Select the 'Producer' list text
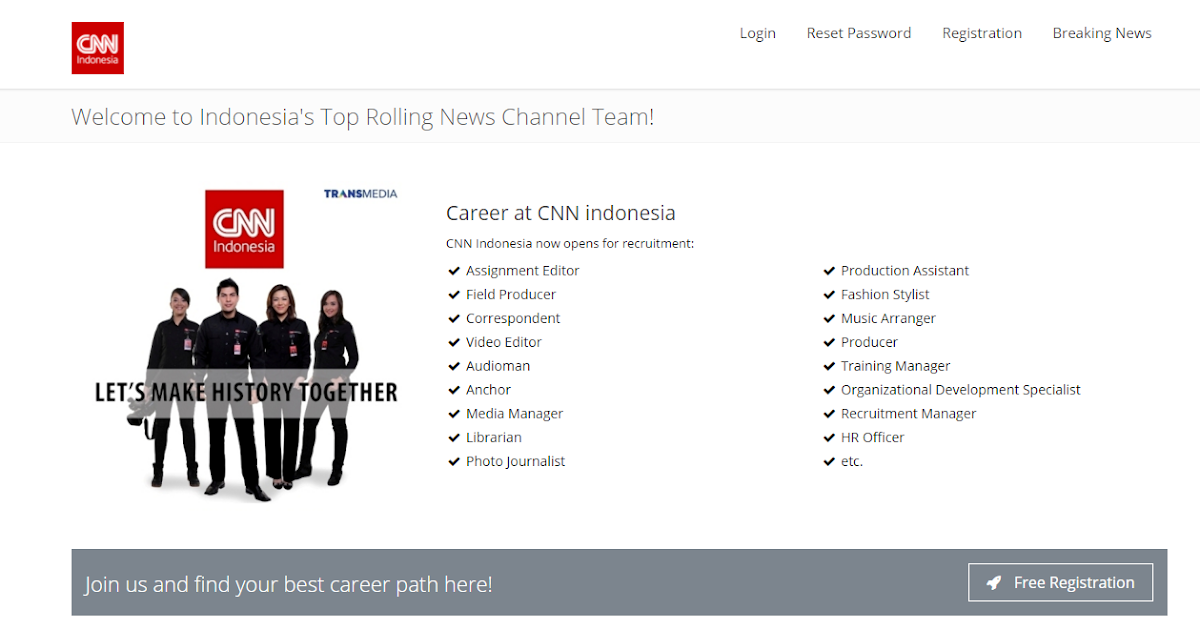Image resolution: width=1200 pixels, height=630 pixels. pos(869,342)
